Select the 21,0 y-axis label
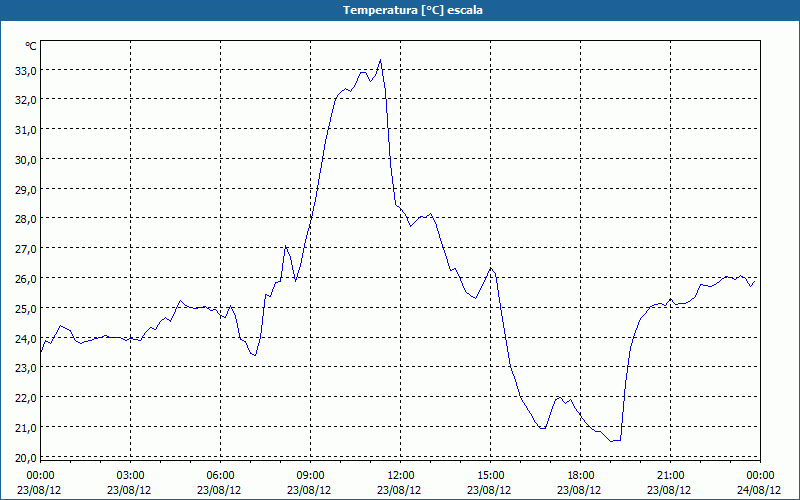The image size is (800, 500). (26, 428)
